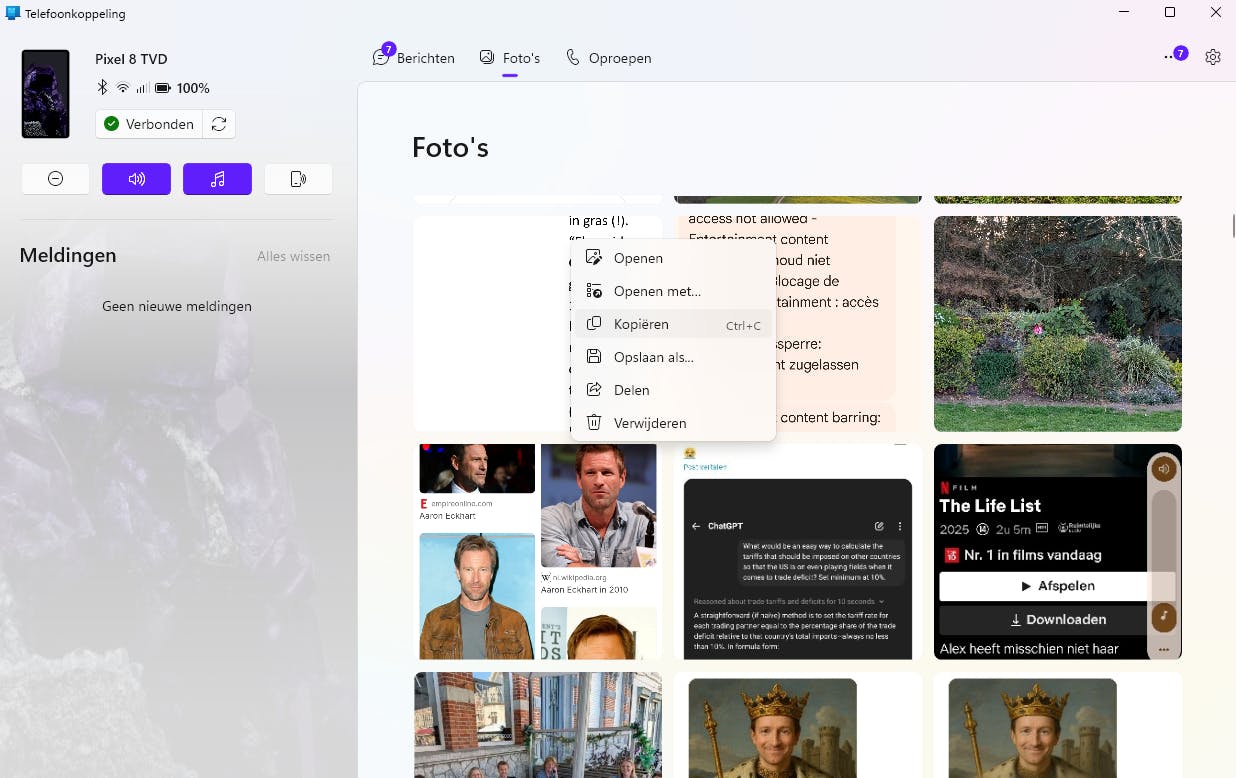The image size is (1236, 778).
Task: Click the photos vertical scrollbar
Action: [1233, 226]
